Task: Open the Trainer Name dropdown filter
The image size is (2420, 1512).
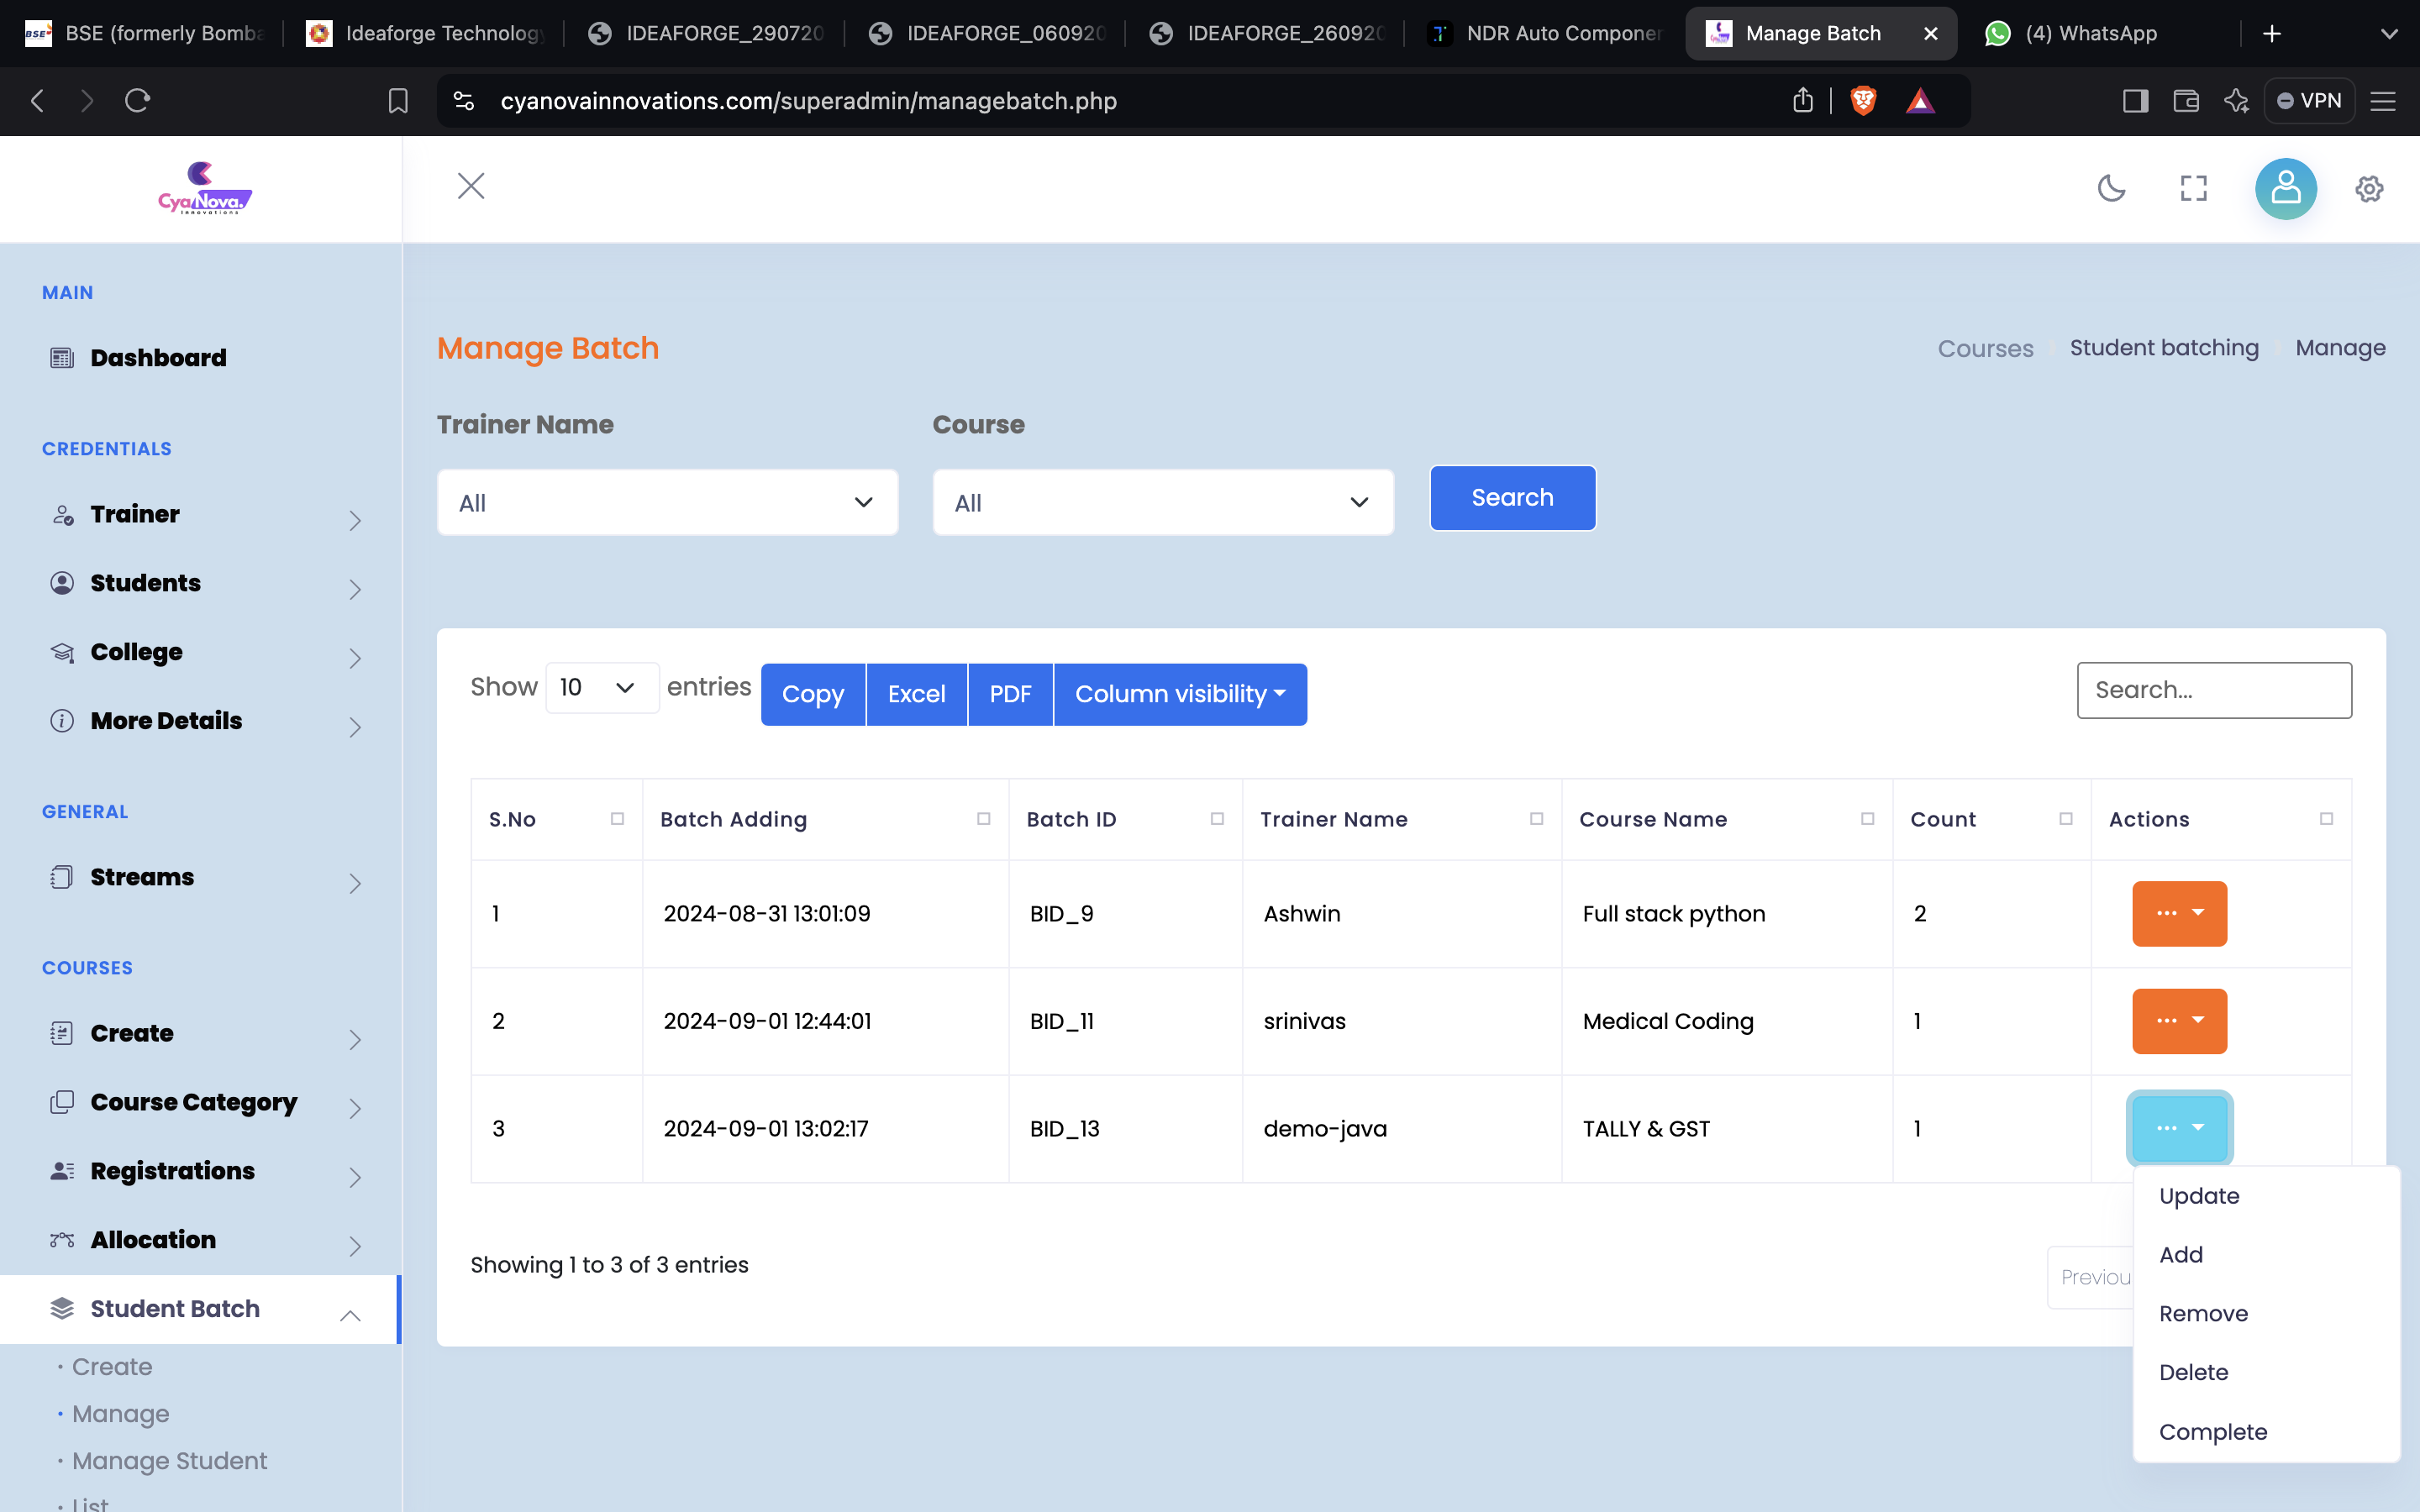Action: click(x=667, y=503)
